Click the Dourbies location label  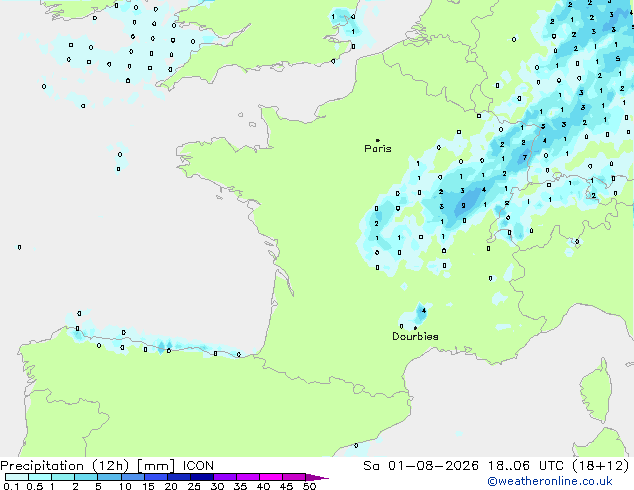[x=415, y=336]
